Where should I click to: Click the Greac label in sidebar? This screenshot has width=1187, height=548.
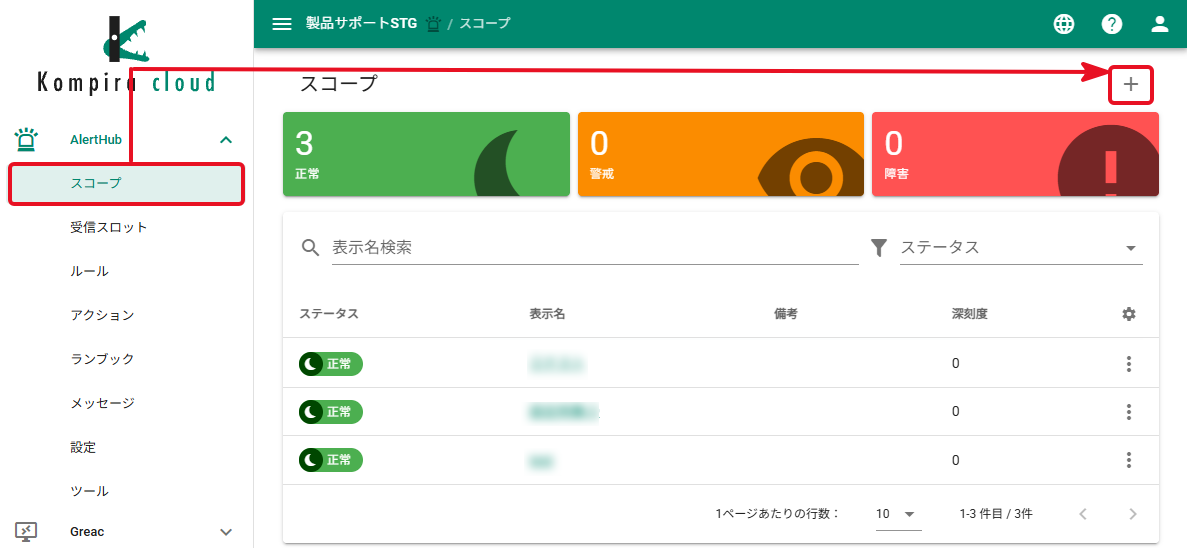point(87,531)
